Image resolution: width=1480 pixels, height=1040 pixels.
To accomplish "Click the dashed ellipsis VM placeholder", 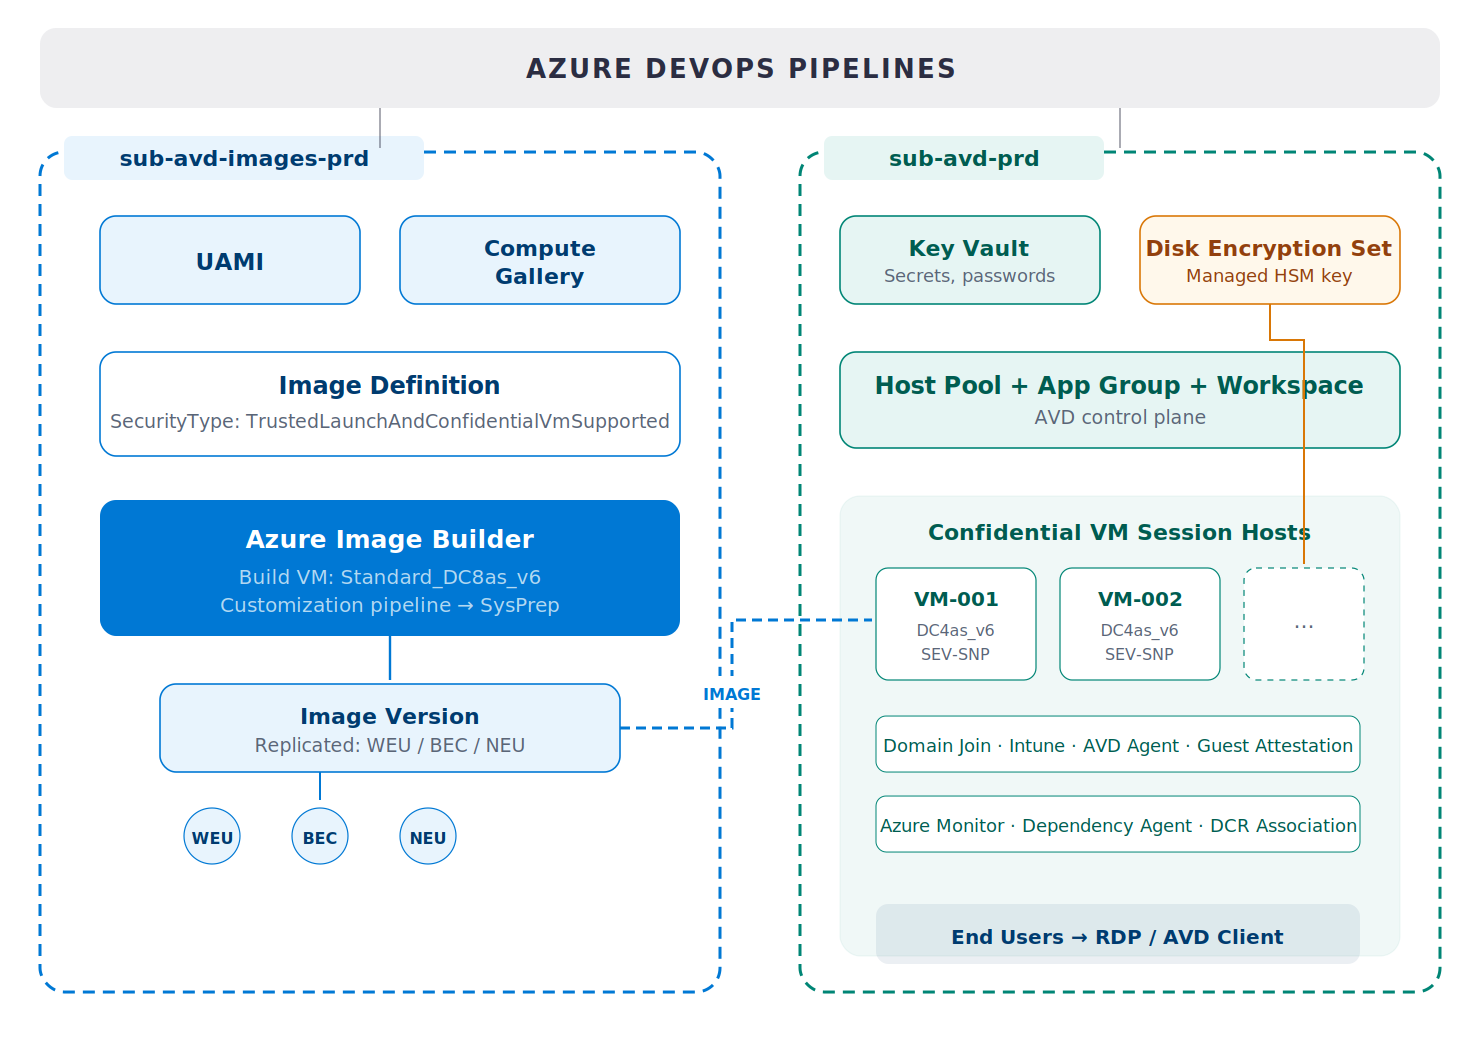I will [x=1304, y=624].
